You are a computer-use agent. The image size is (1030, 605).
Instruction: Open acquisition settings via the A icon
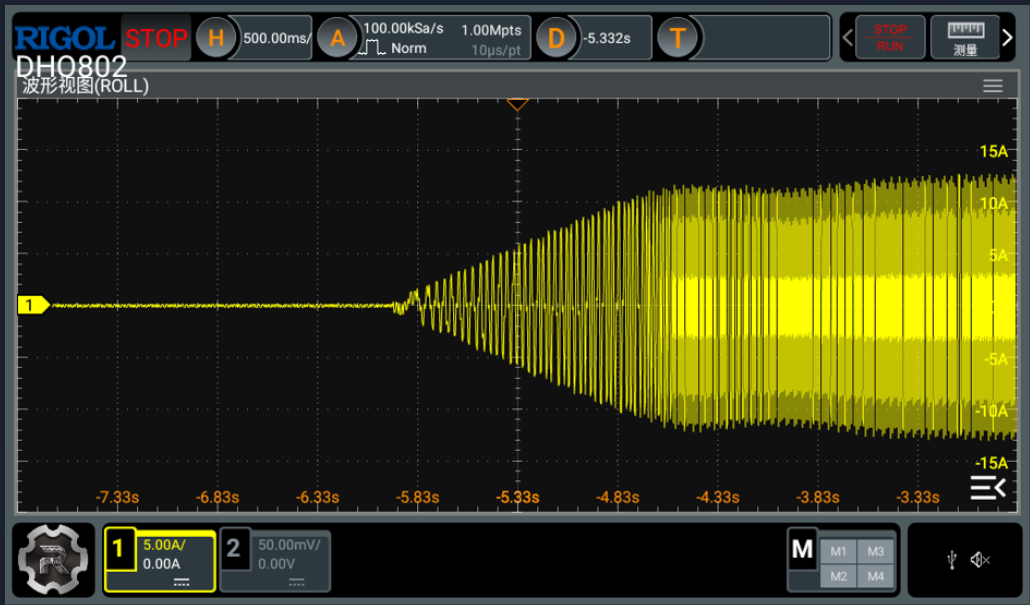coord(337,38)
